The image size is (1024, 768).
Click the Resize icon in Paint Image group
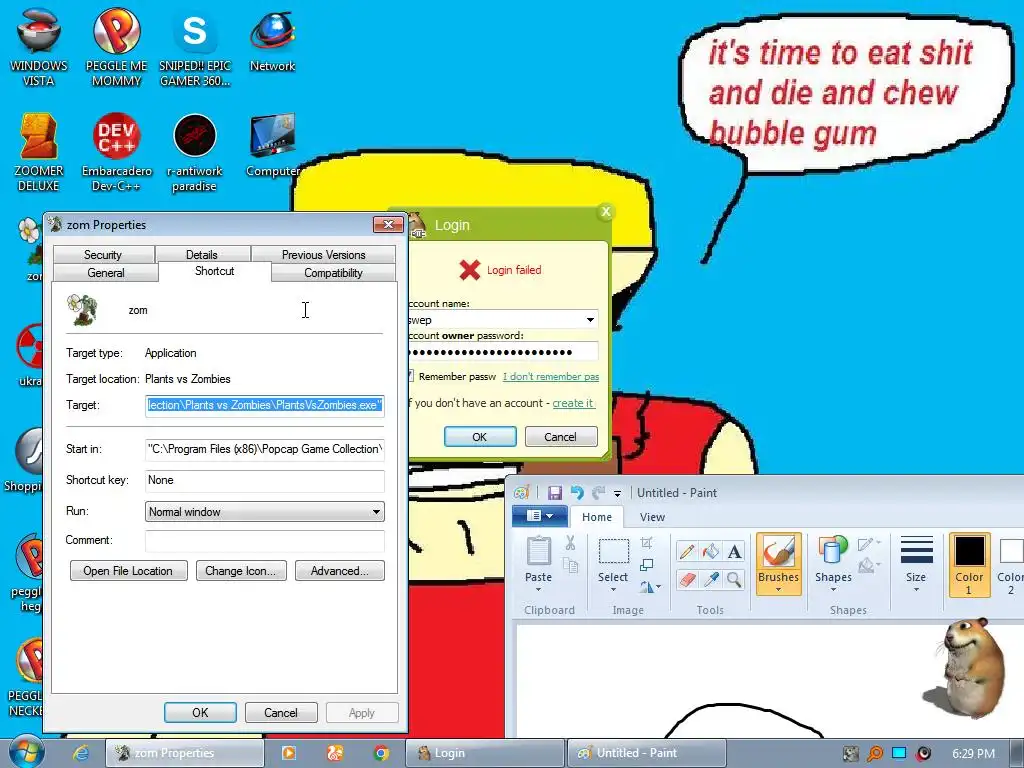tap(647, 565)
